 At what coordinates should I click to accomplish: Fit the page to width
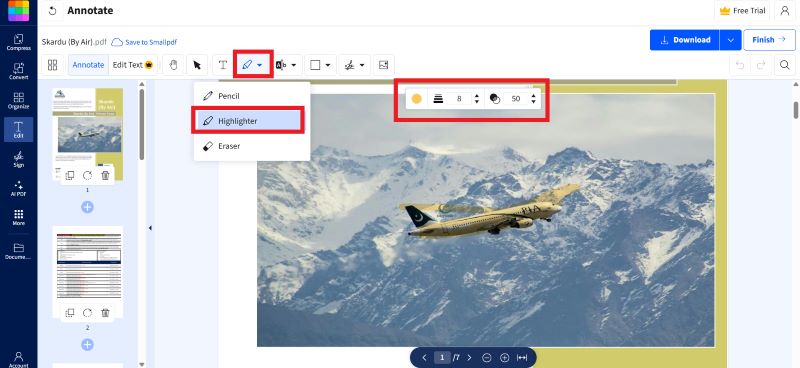point(522,358)
